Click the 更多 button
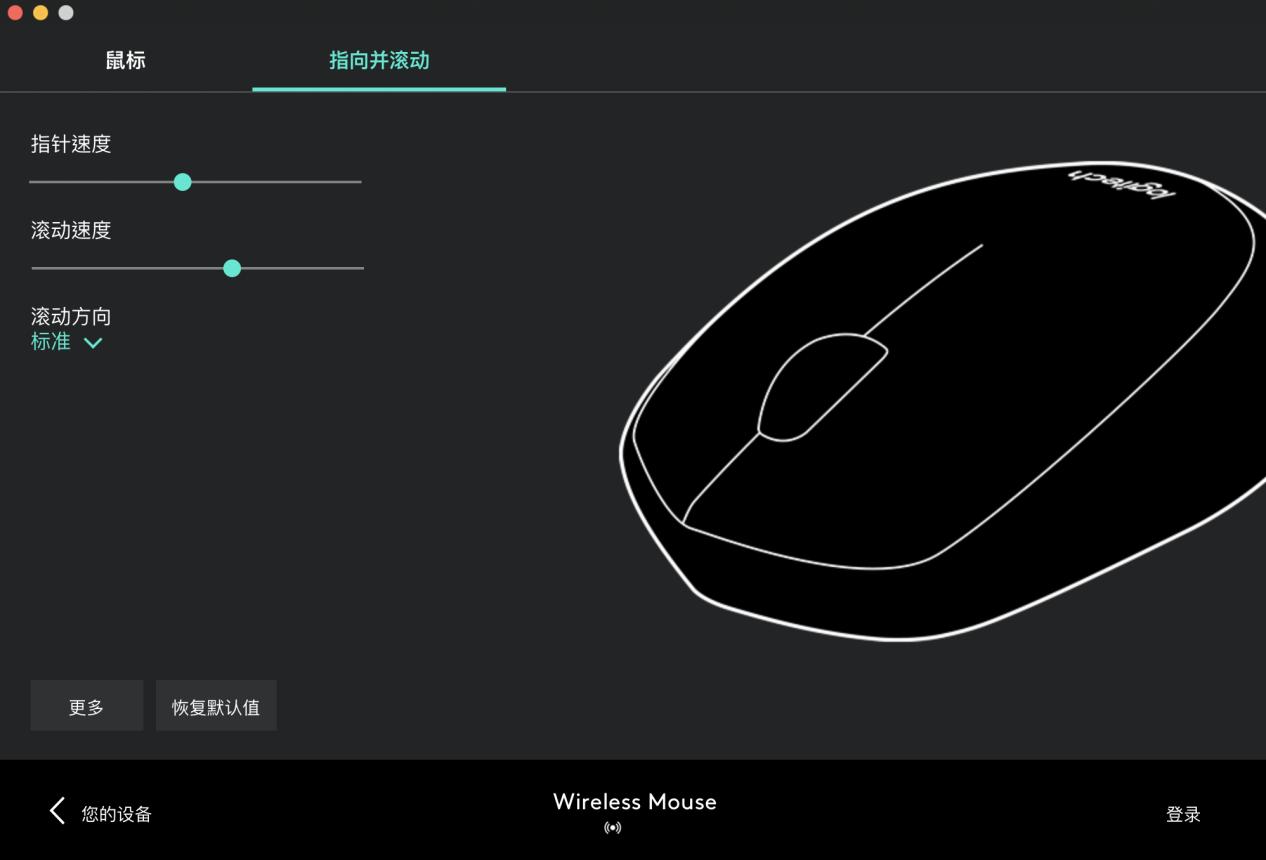The width and height of the screenshot is (1266, 860). [87, 706]
